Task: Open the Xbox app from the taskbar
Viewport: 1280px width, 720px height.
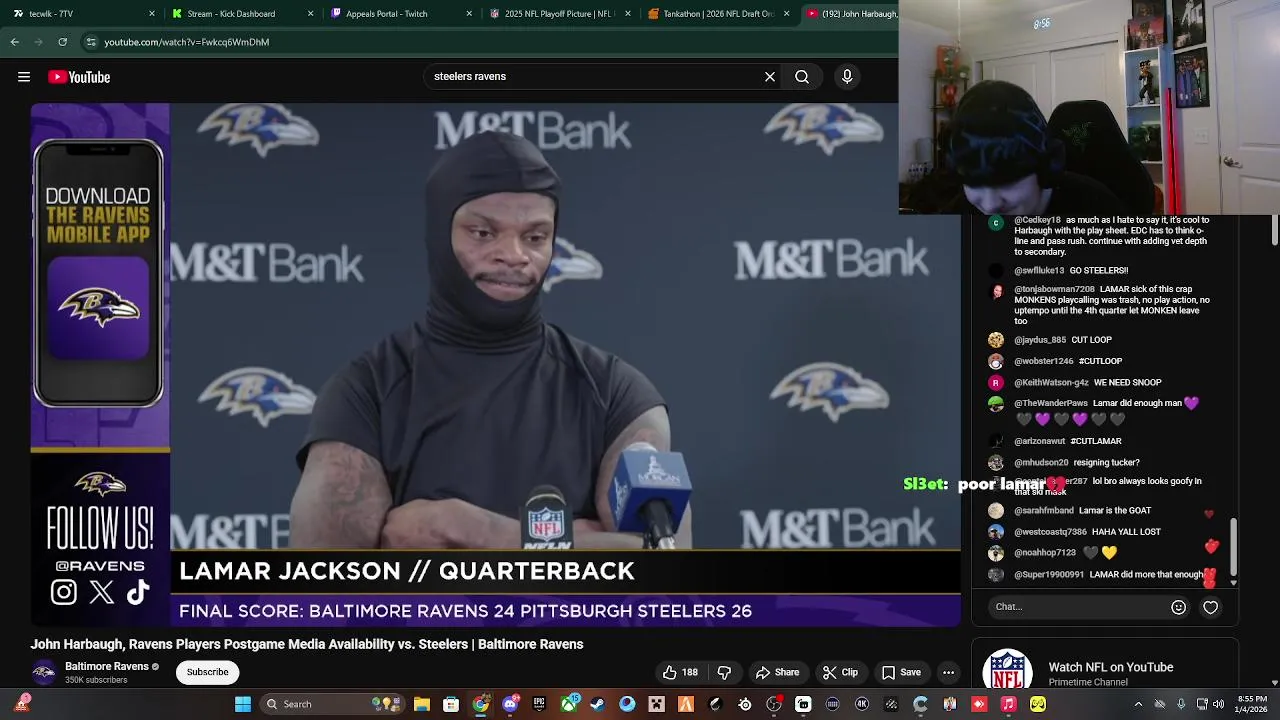Action: coord(569,704)
